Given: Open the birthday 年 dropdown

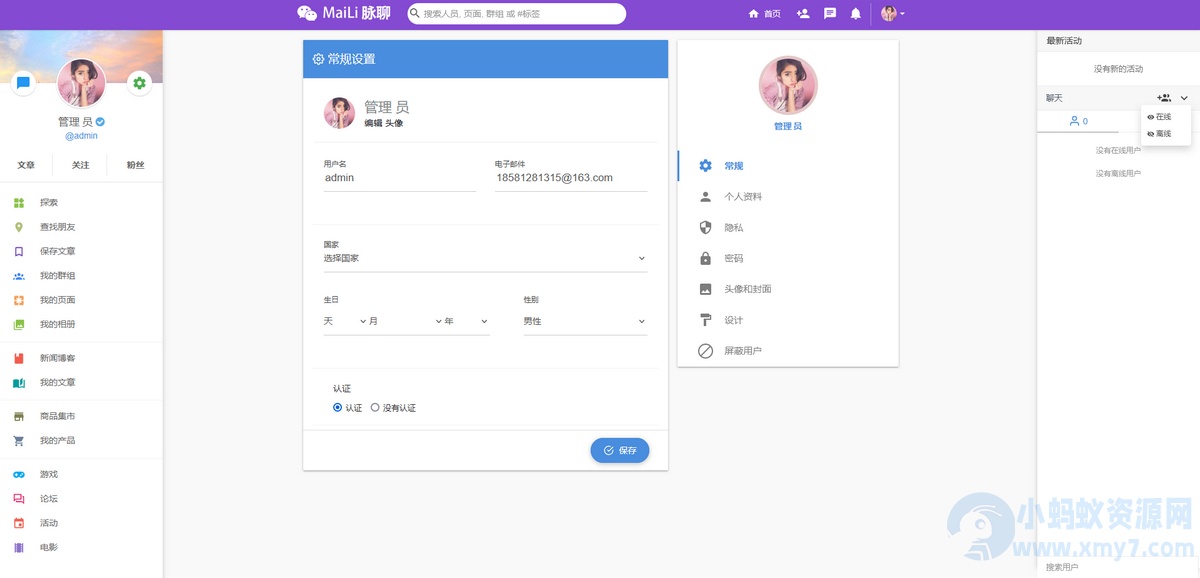Looking at the screenshot, I should 466,321.
